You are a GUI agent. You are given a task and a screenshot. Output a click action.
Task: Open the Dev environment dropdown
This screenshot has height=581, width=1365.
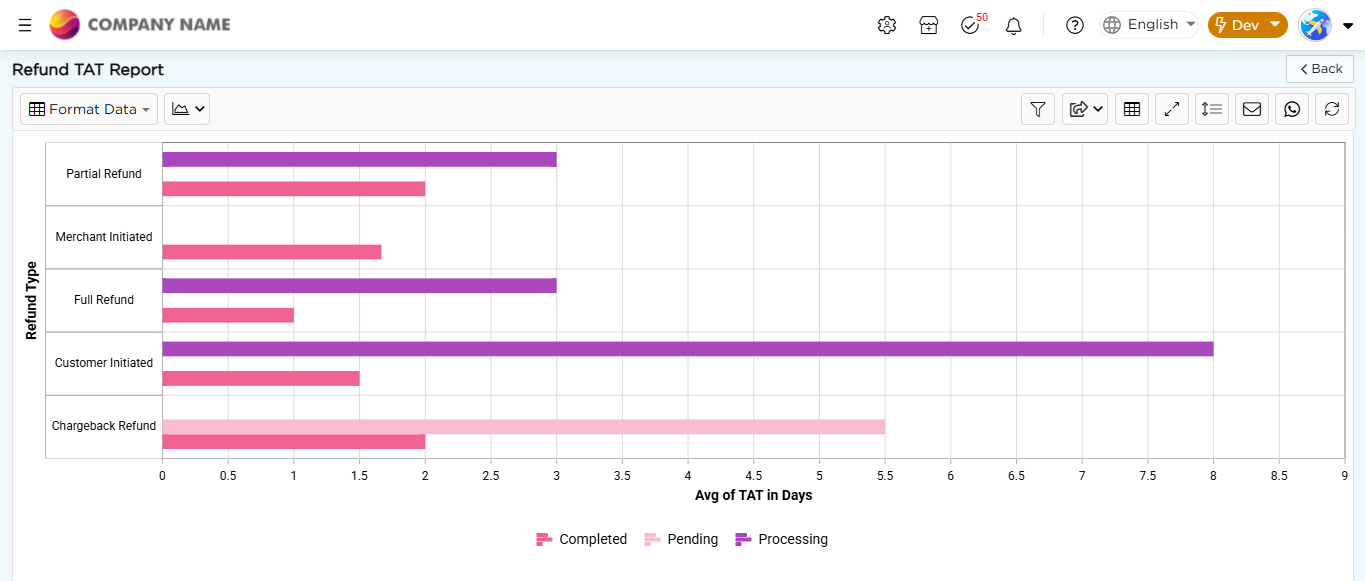click(1247, 25)
